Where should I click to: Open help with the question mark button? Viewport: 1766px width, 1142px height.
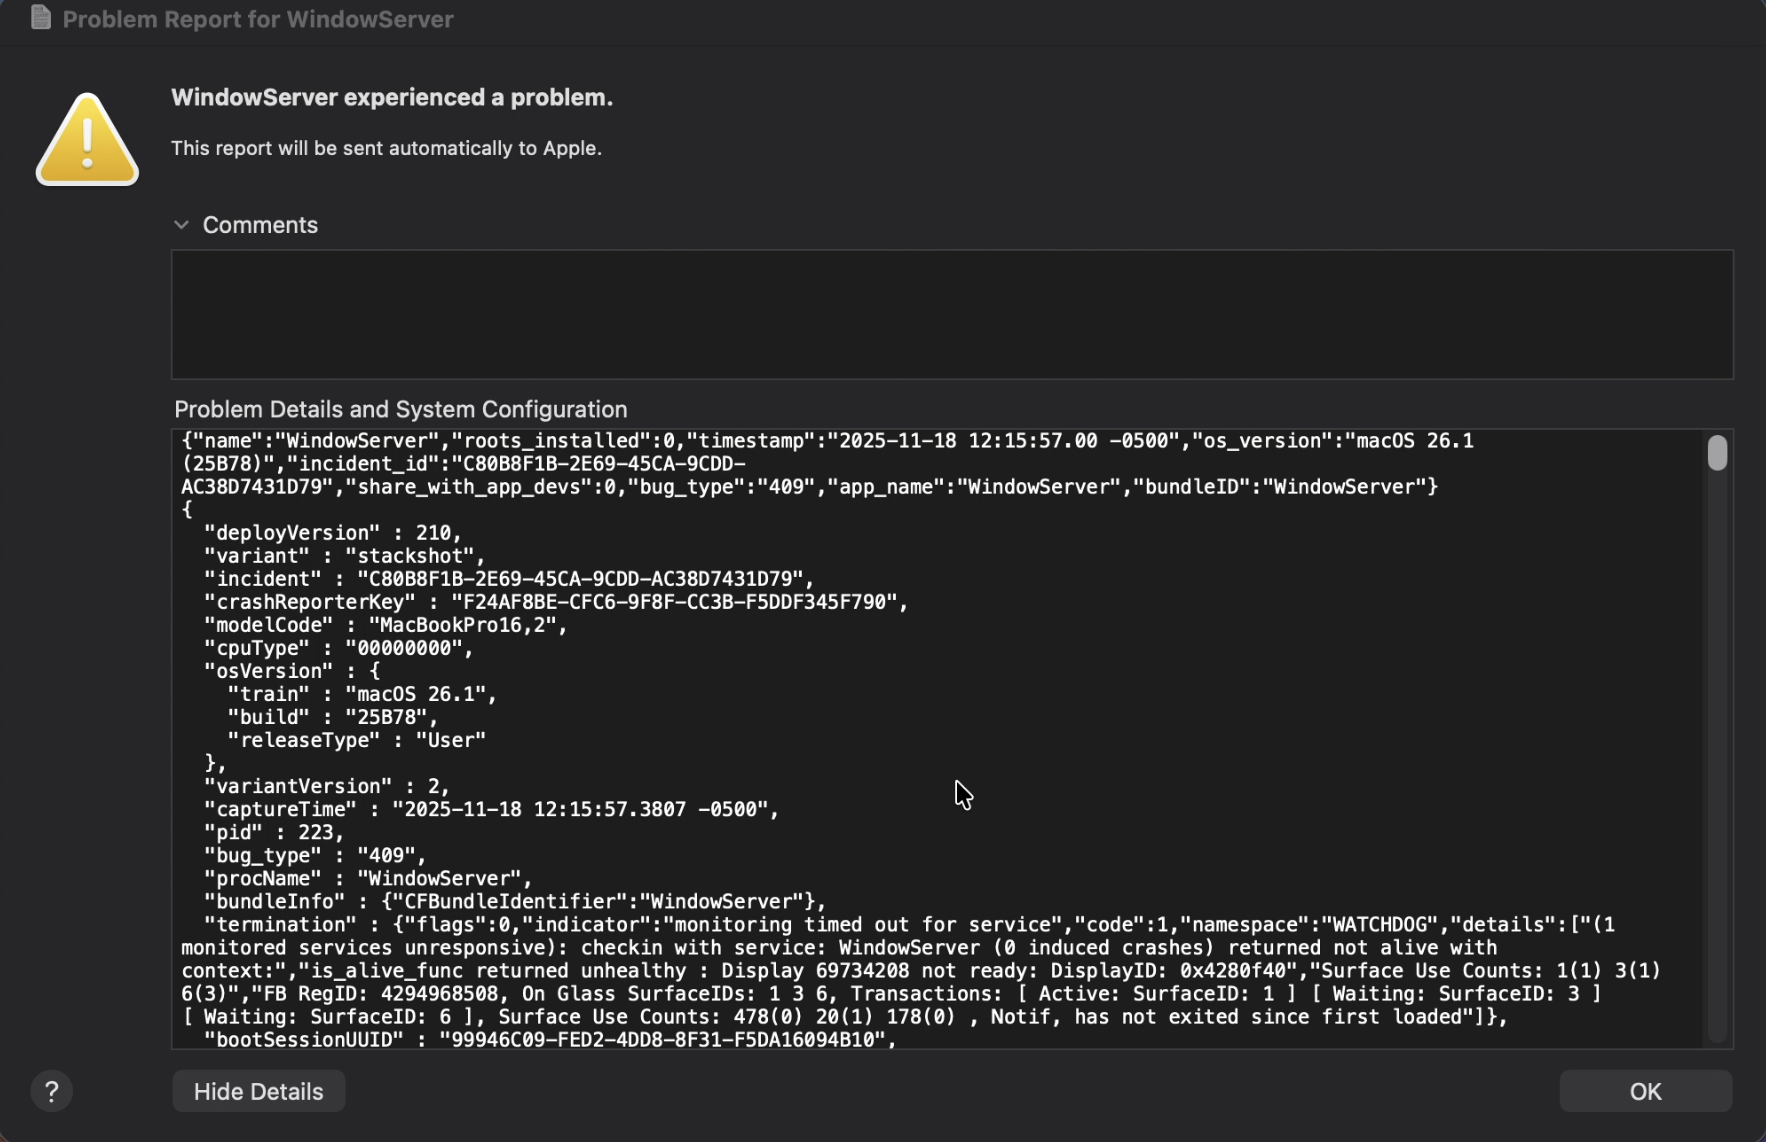coord(52,1091)
